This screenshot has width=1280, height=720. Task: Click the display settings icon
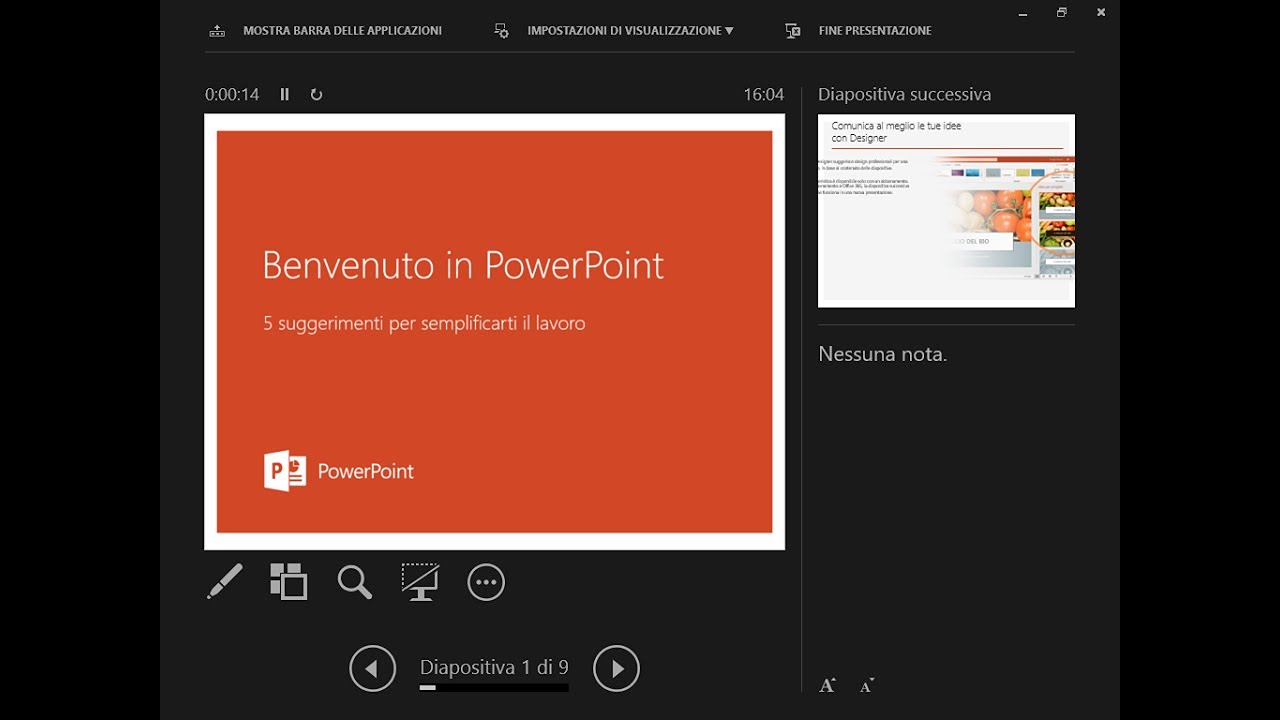pyautogui.click(x=502, y=31)
